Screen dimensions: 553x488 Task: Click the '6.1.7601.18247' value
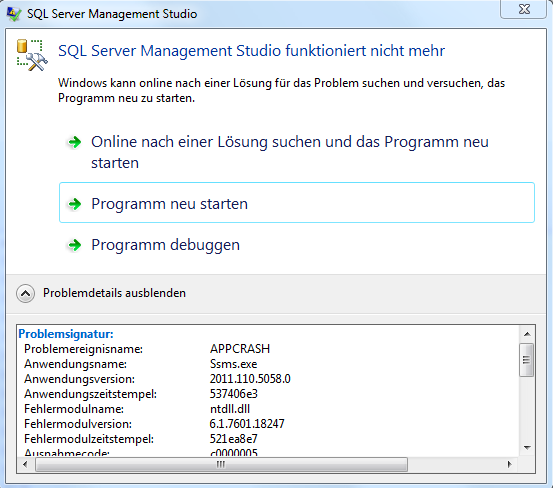(x=247, y=424)
